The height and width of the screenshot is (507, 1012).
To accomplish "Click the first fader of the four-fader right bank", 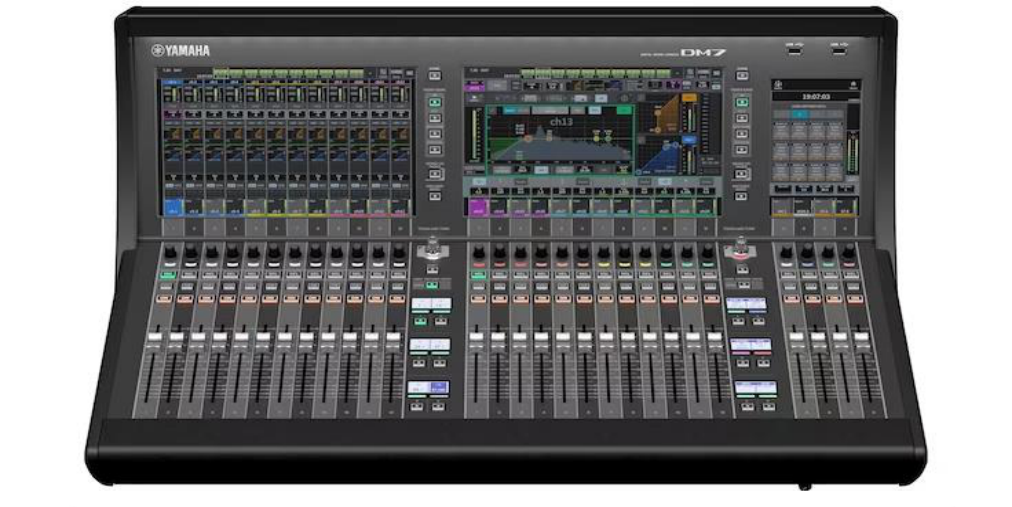I will pyautogui.click(x=796, y=339).
